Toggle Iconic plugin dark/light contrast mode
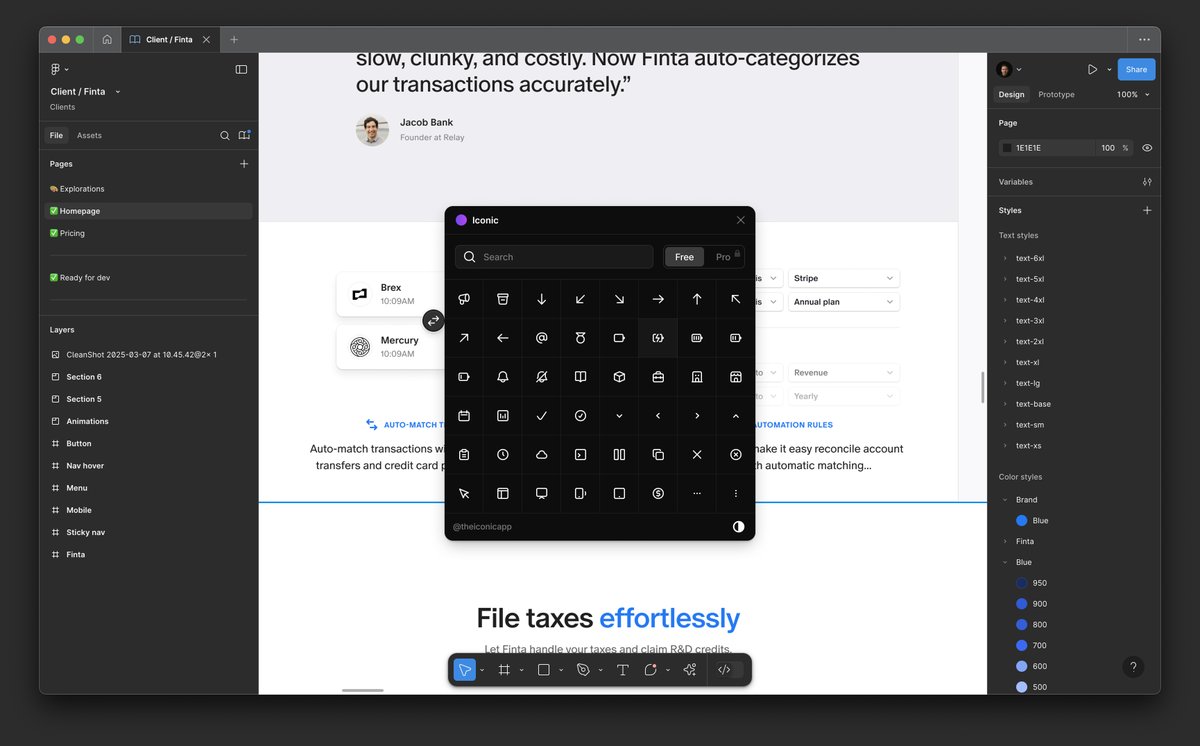 739,526
